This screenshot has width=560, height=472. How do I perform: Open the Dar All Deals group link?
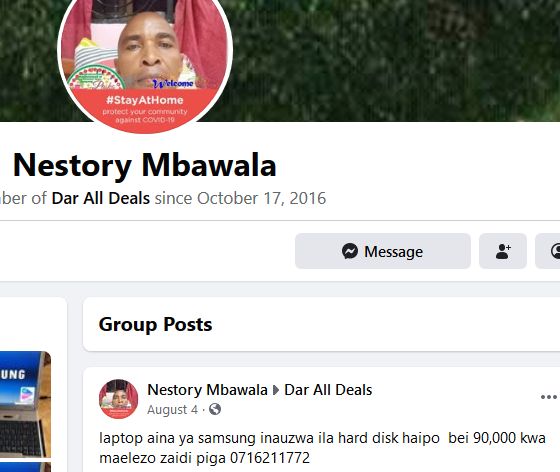click(x=100, y=198)
